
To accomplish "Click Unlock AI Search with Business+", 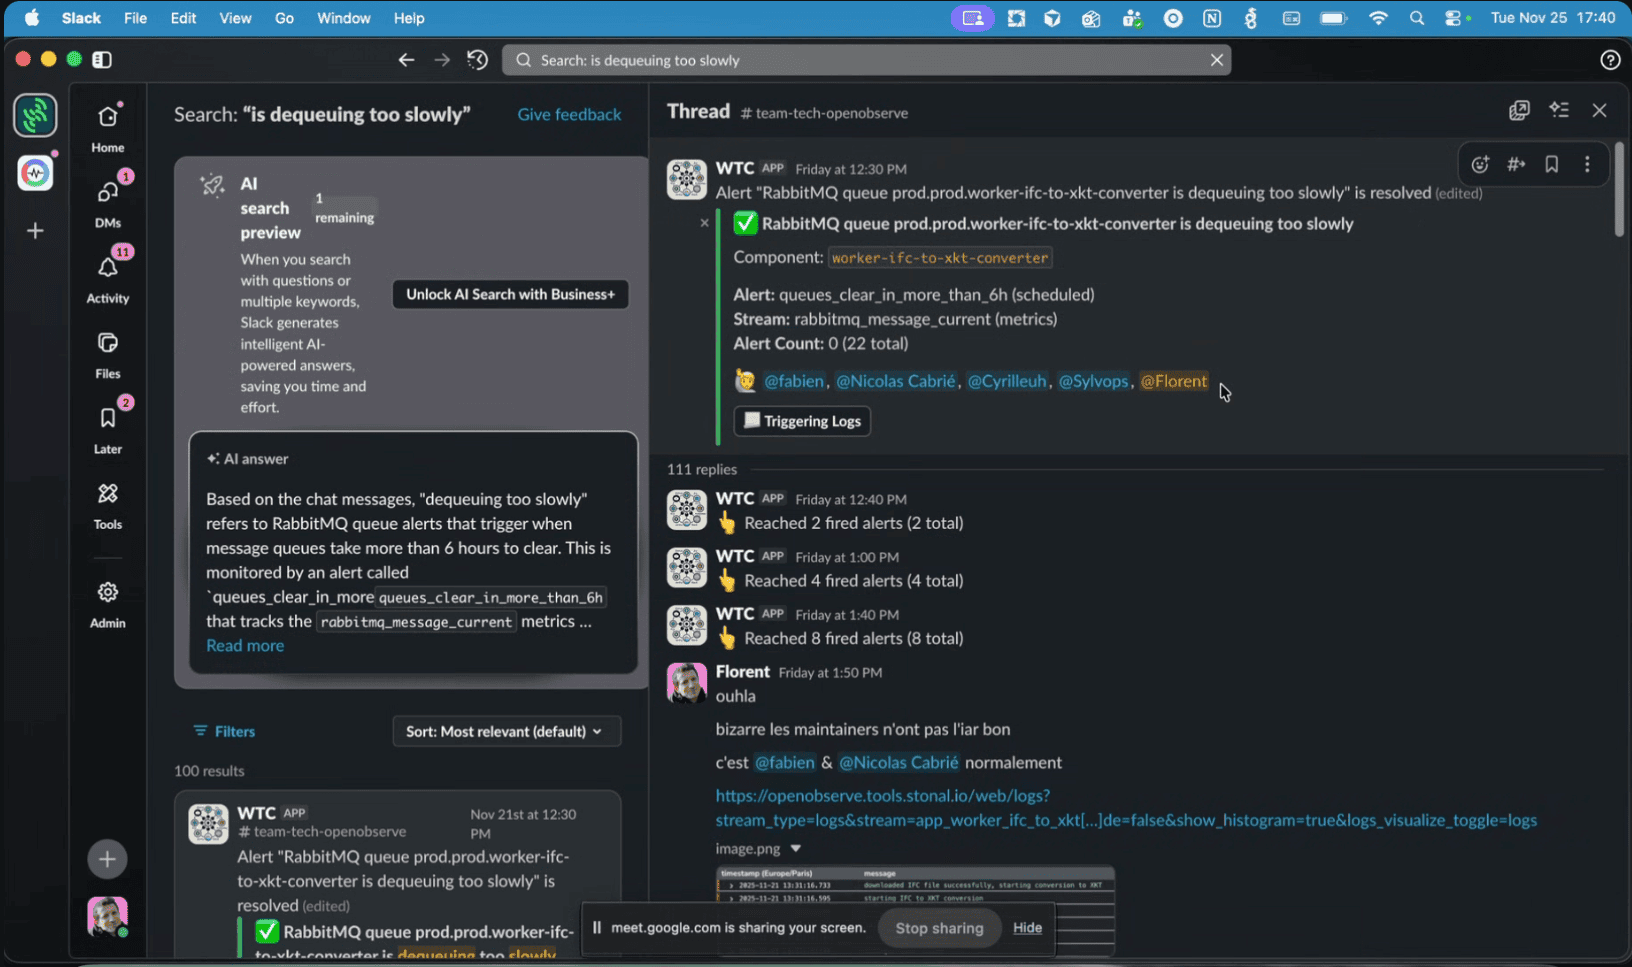I will point(510,293).
